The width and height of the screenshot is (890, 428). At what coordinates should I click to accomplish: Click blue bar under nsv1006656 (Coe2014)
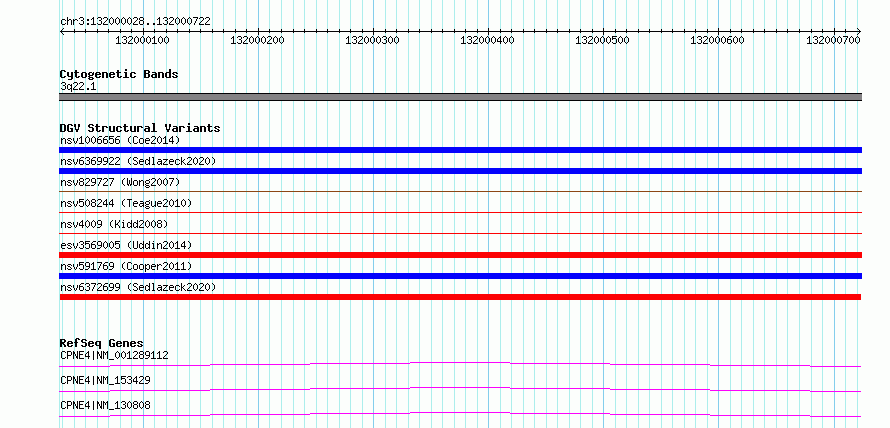point(460,150)
